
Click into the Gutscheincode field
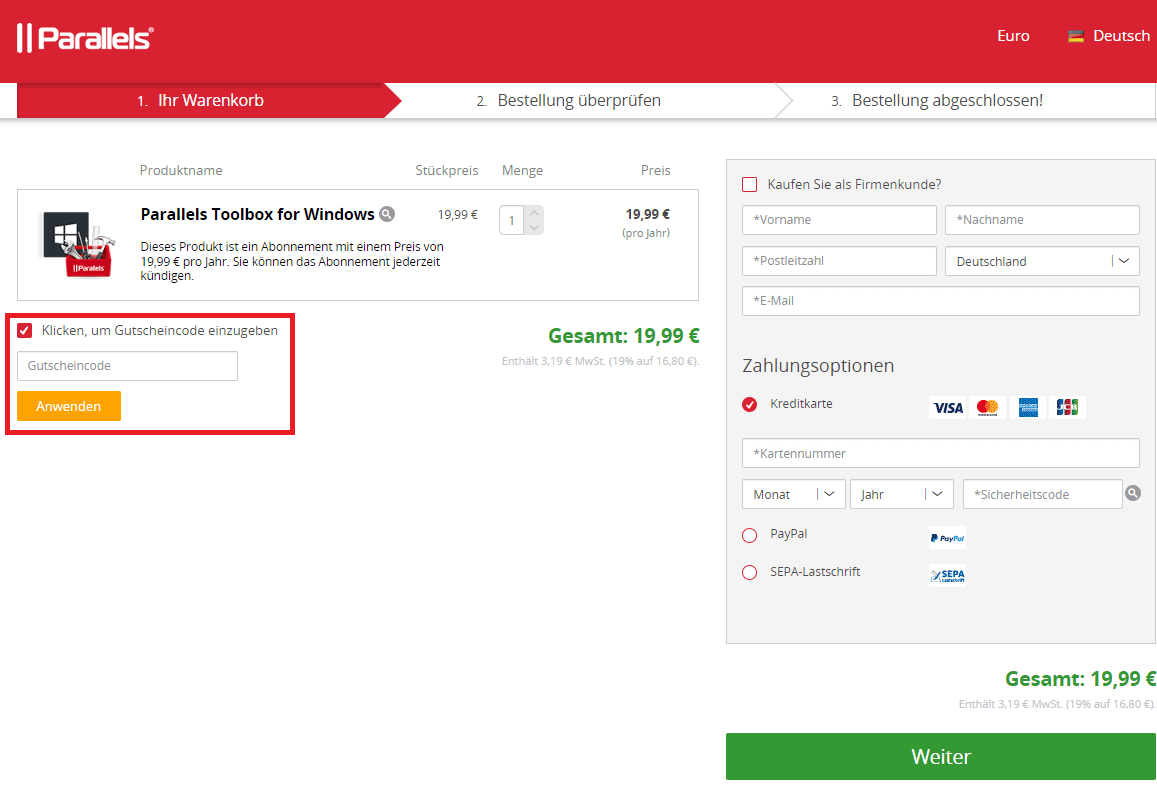pos(128,366)
